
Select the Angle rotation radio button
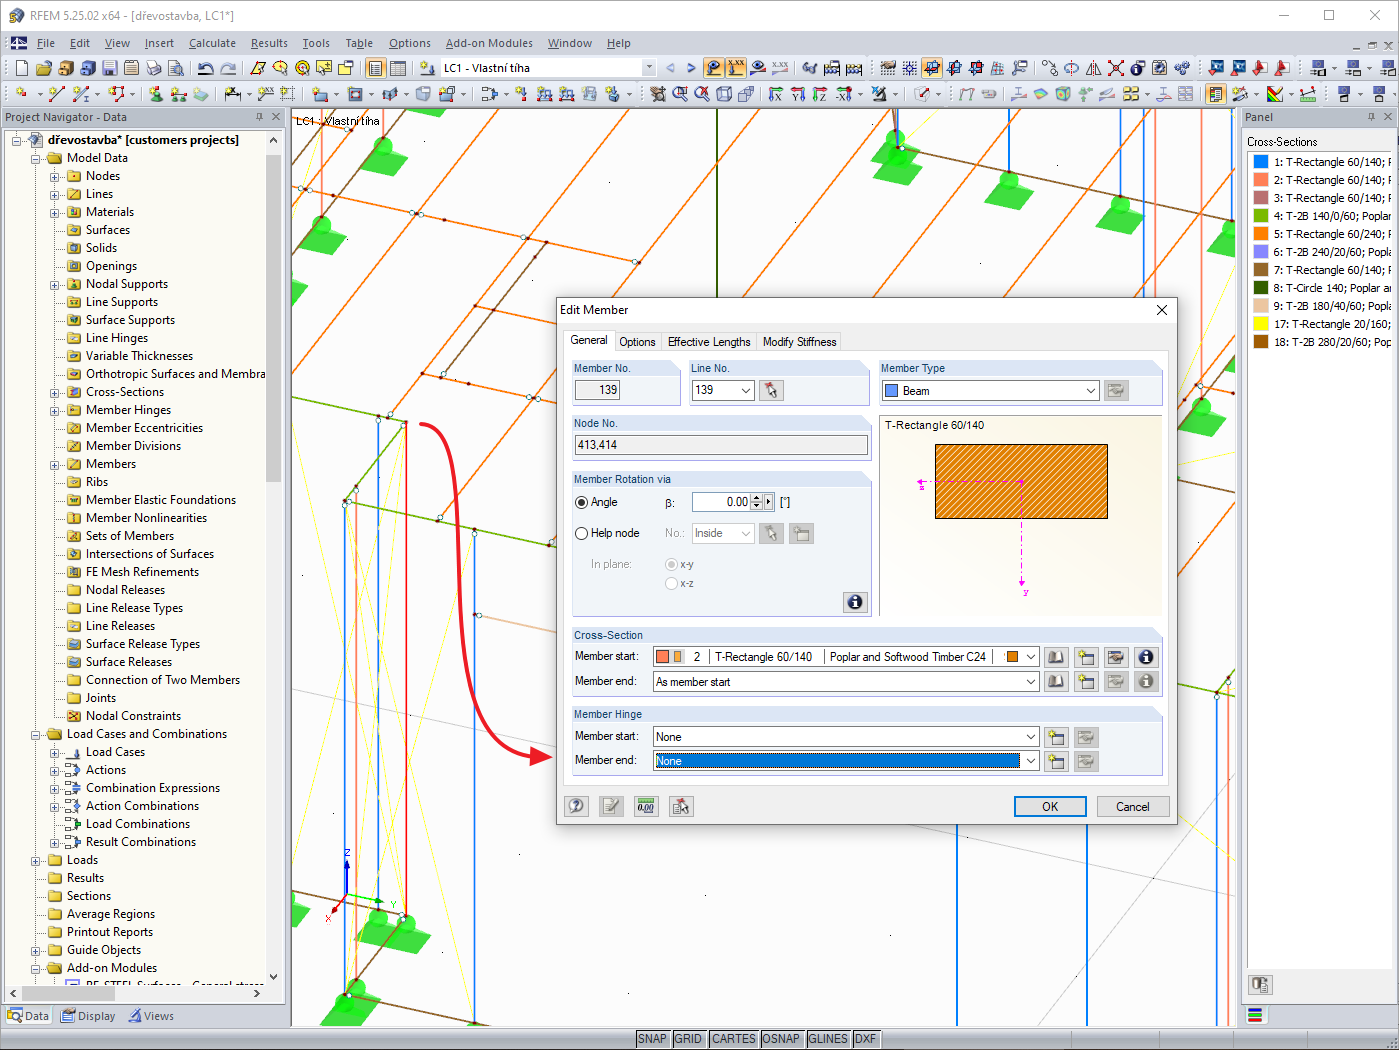pos(581,503)
